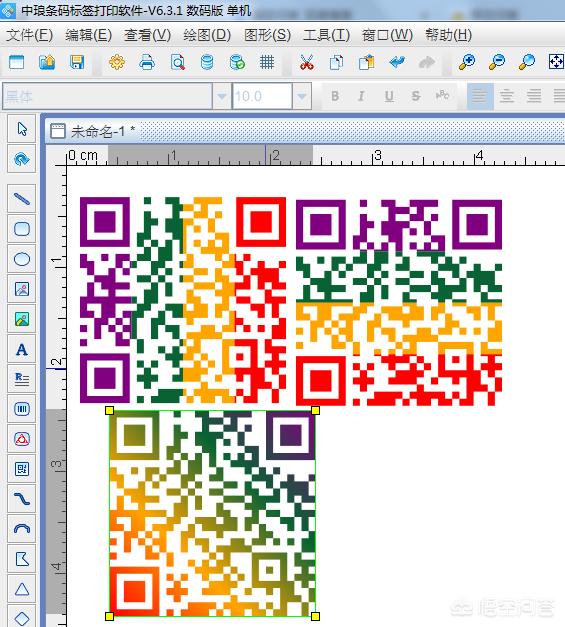Select the text A tool

pos(22,349)
